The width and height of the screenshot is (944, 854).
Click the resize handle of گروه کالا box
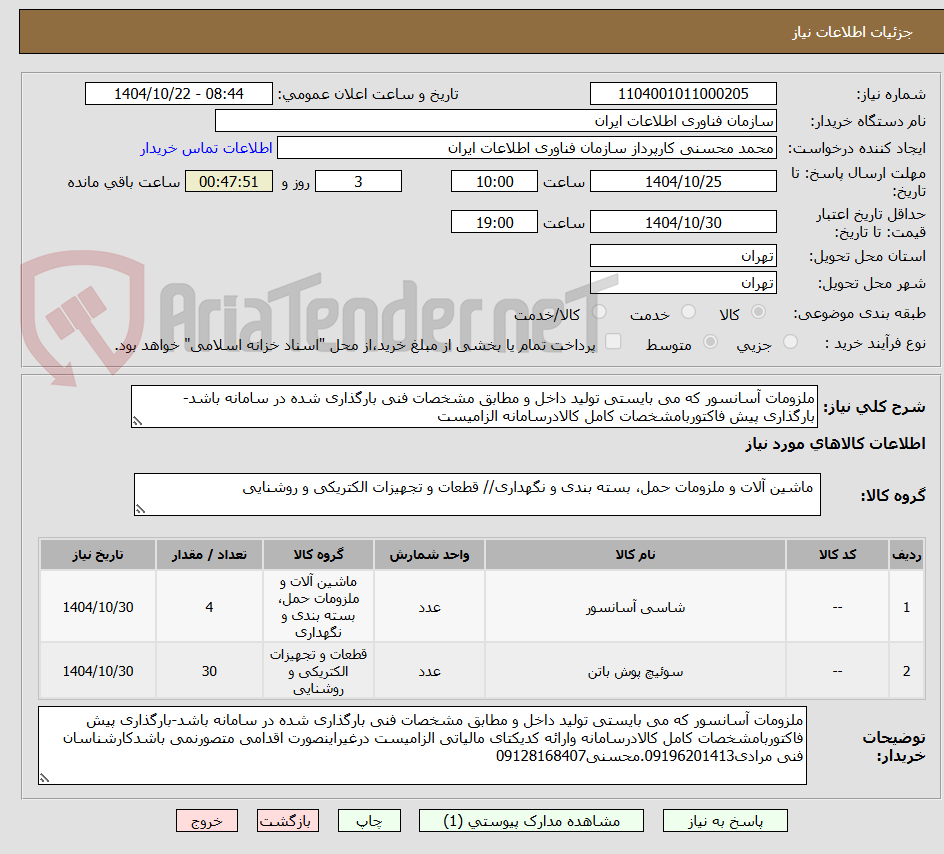140,509
